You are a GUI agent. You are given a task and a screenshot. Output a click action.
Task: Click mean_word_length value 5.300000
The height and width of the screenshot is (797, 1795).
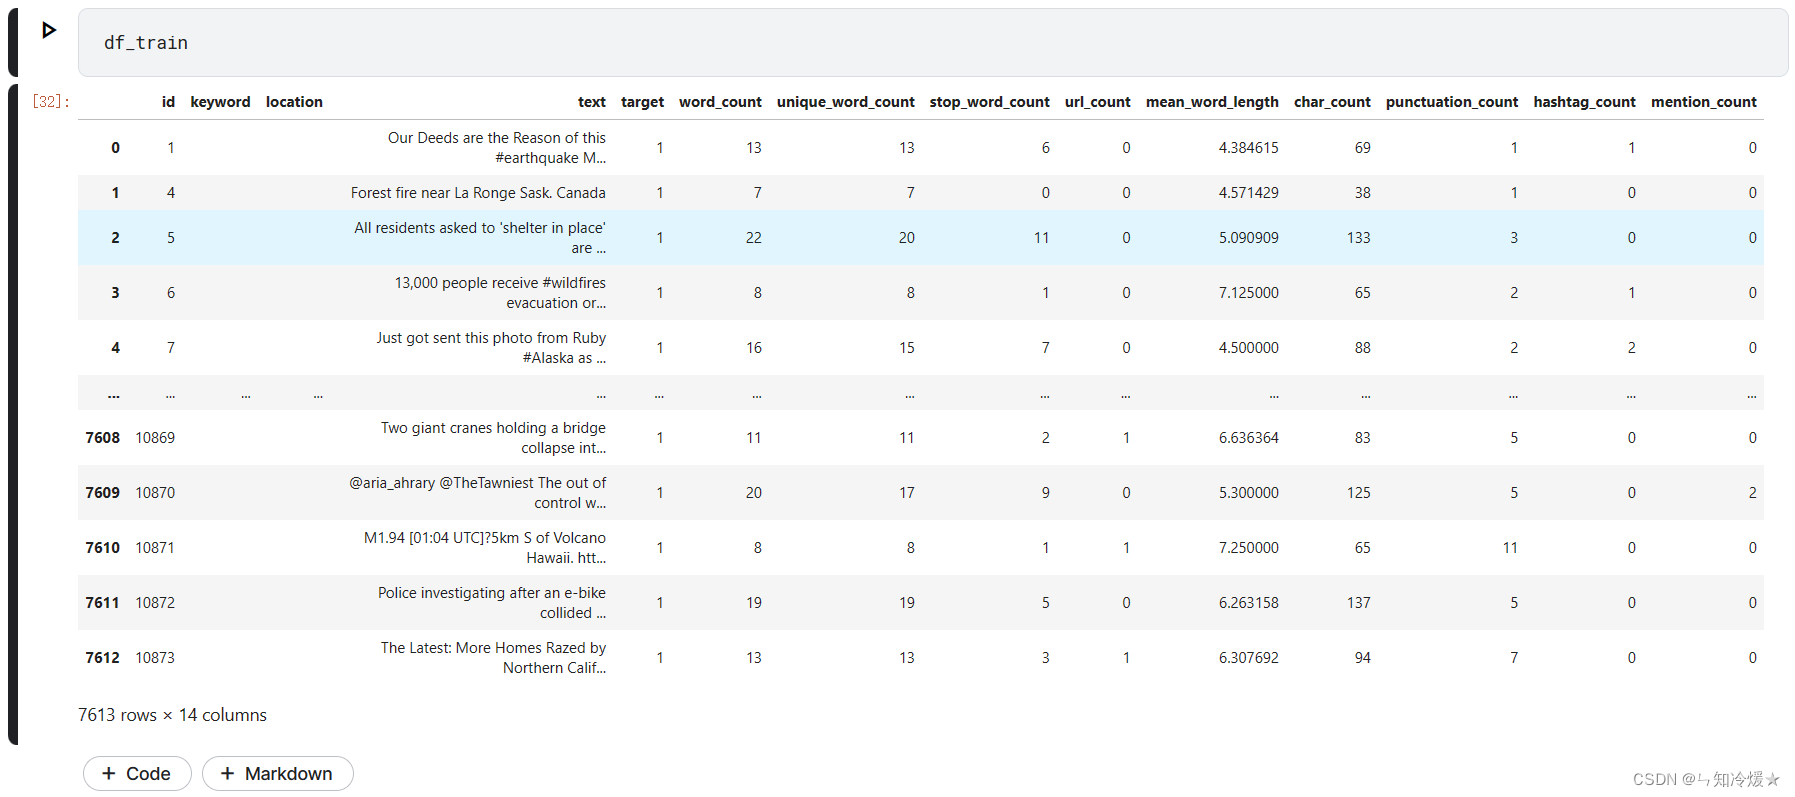[1248, 493]
